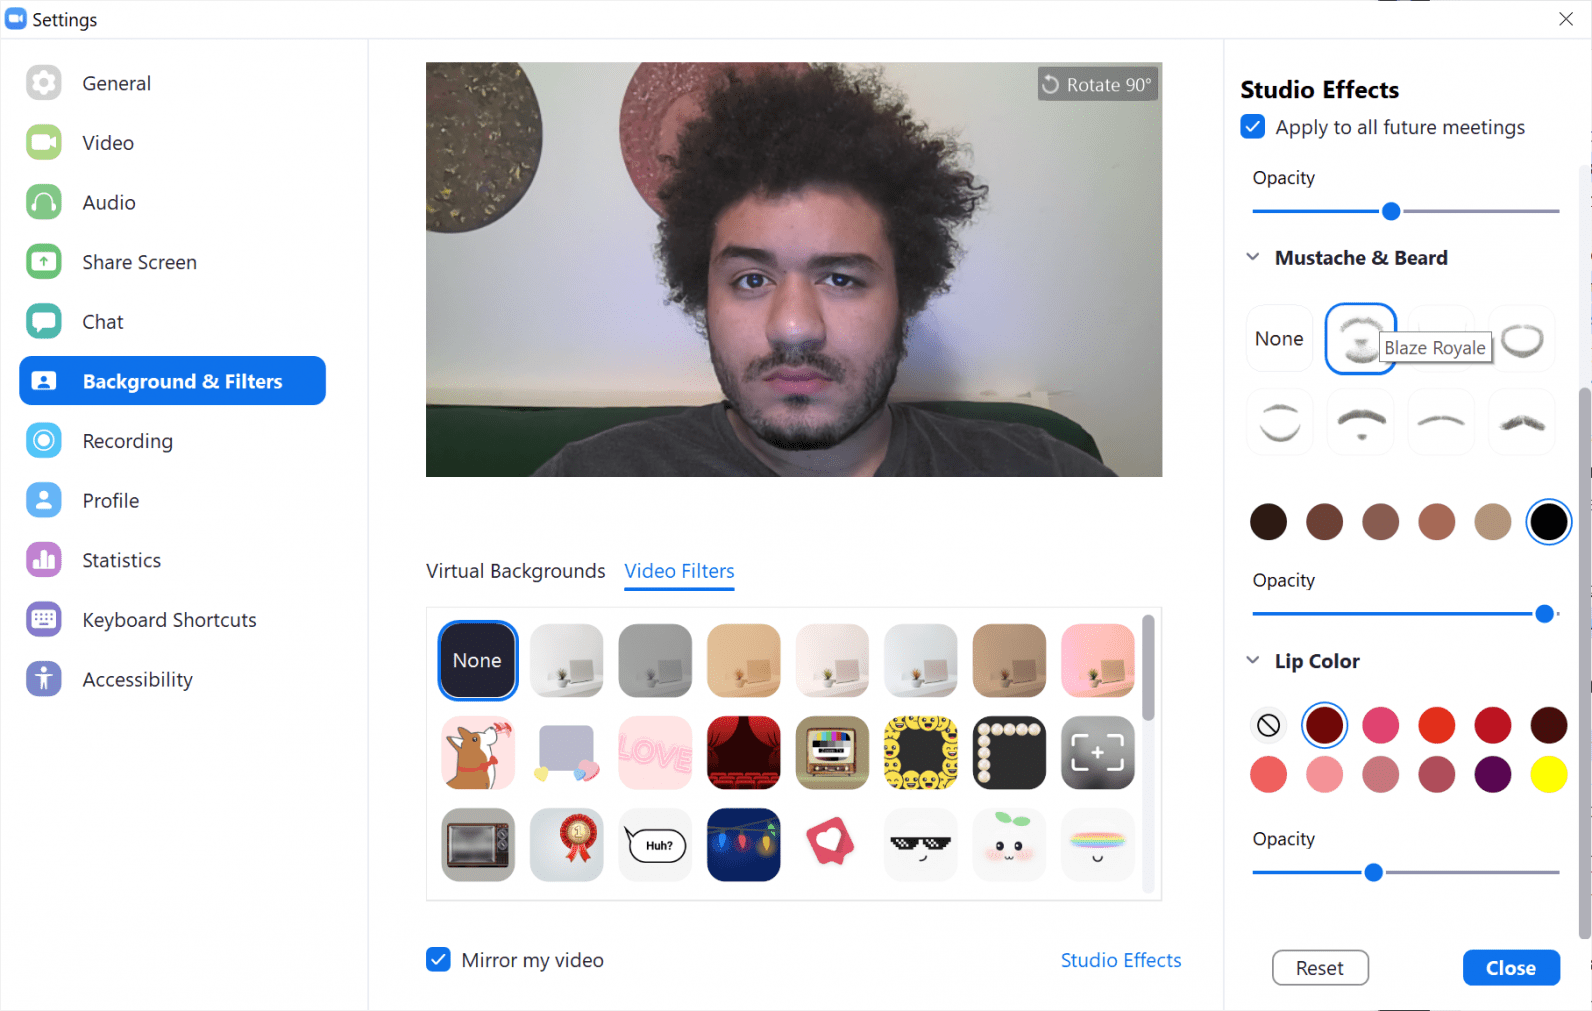This screenshot has height=1011, width=1592.
Task: Select the no lip color option
Action: (1269, 725)
